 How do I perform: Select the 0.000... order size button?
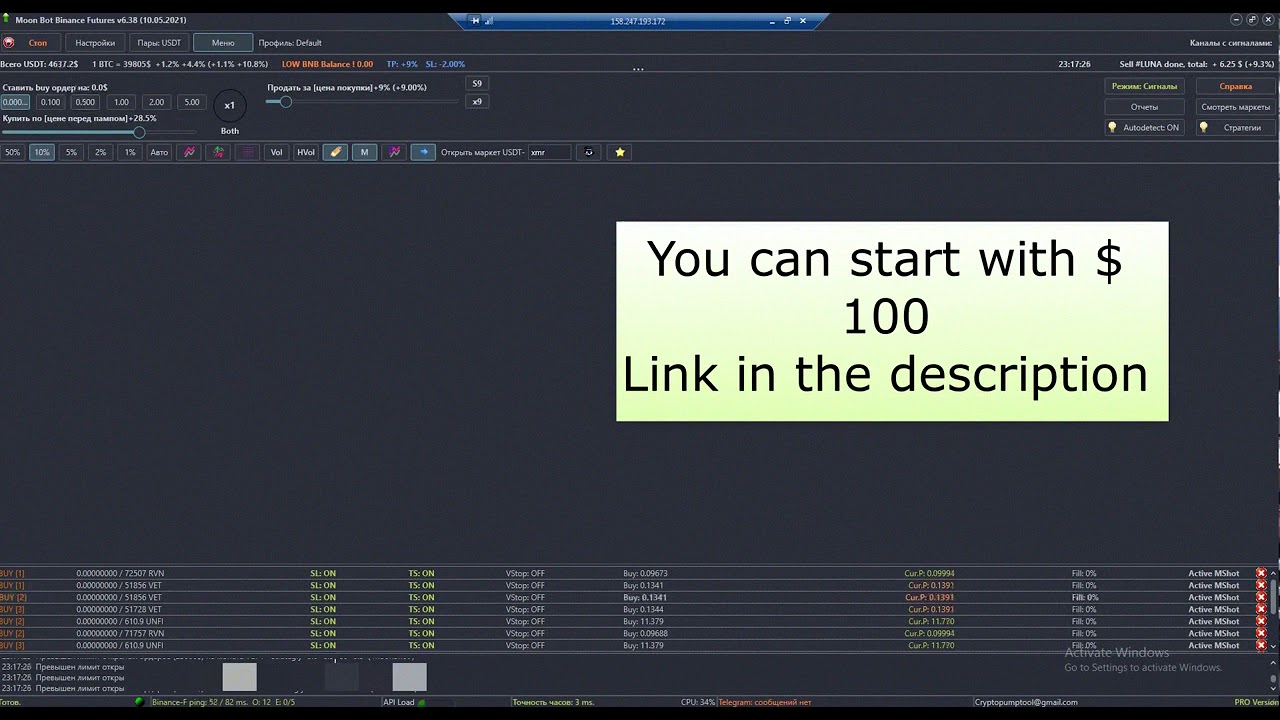pyautogui.click(x=15, y=102)
